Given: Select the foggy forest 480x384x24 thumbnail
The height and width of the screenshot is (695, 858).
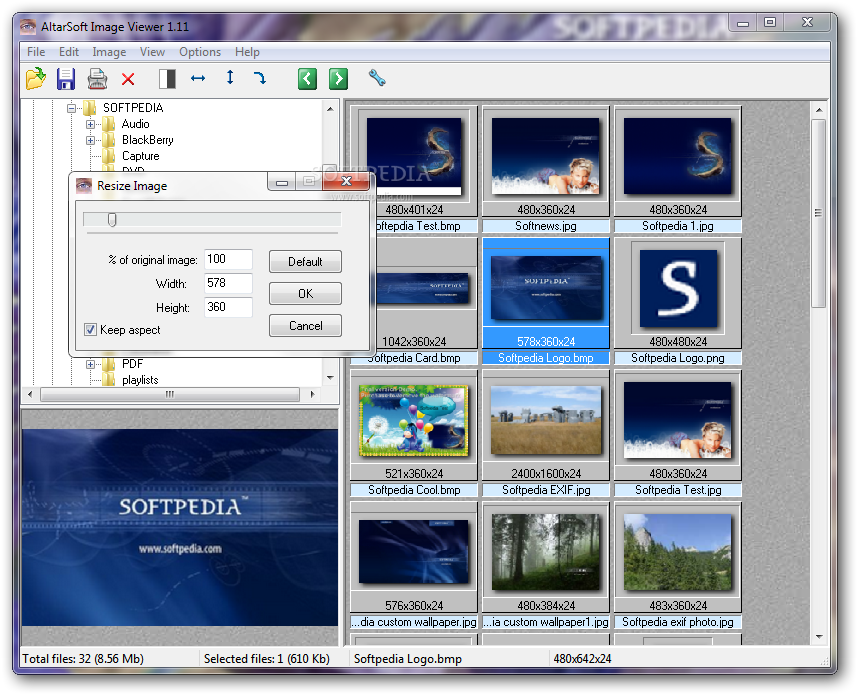Looking at the screenshot, I should [546, 557].
